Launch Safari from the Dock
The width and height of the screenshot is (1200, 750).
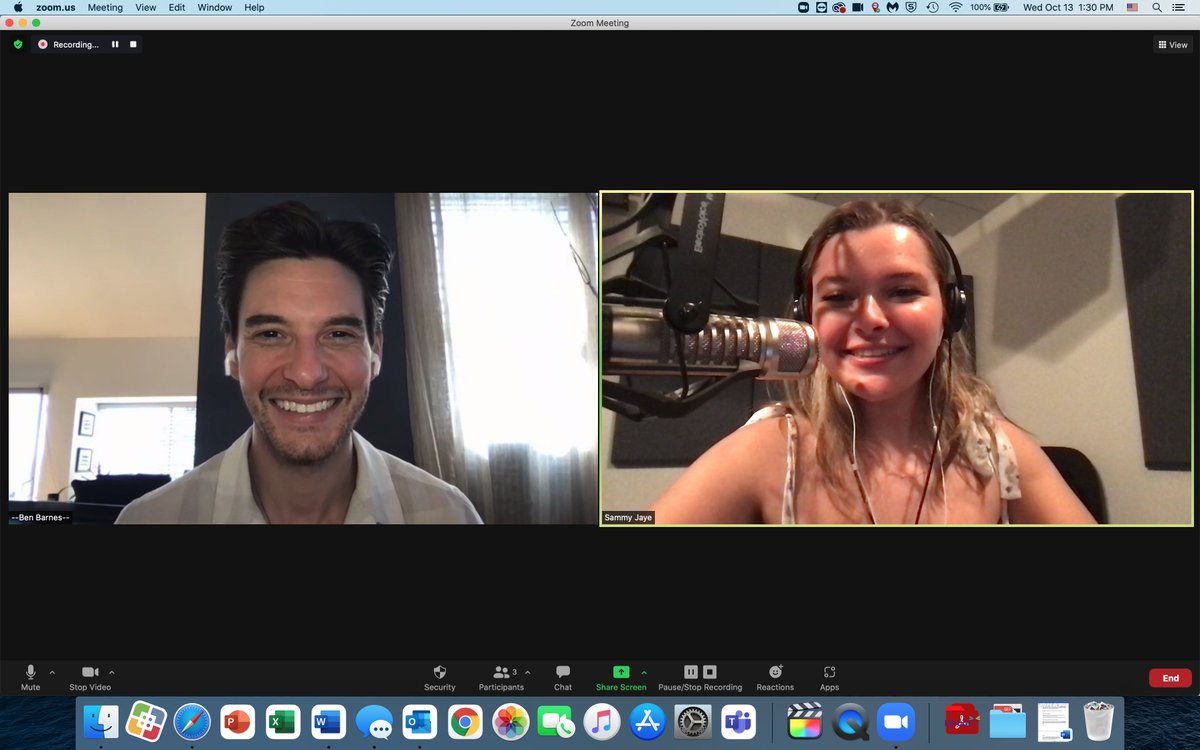click(192, 721)
